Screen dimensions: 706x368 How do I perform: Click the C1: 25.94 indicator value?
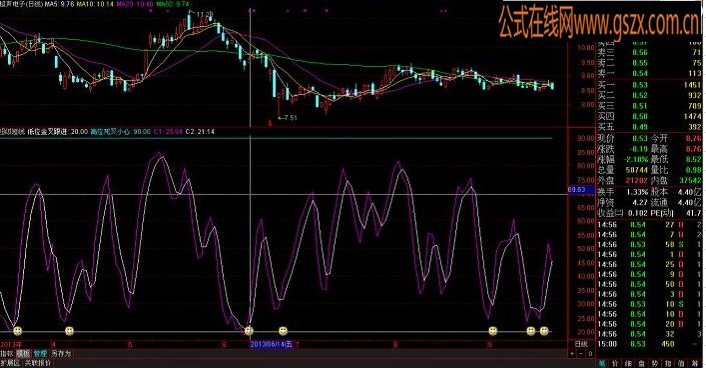coord(168,132)
